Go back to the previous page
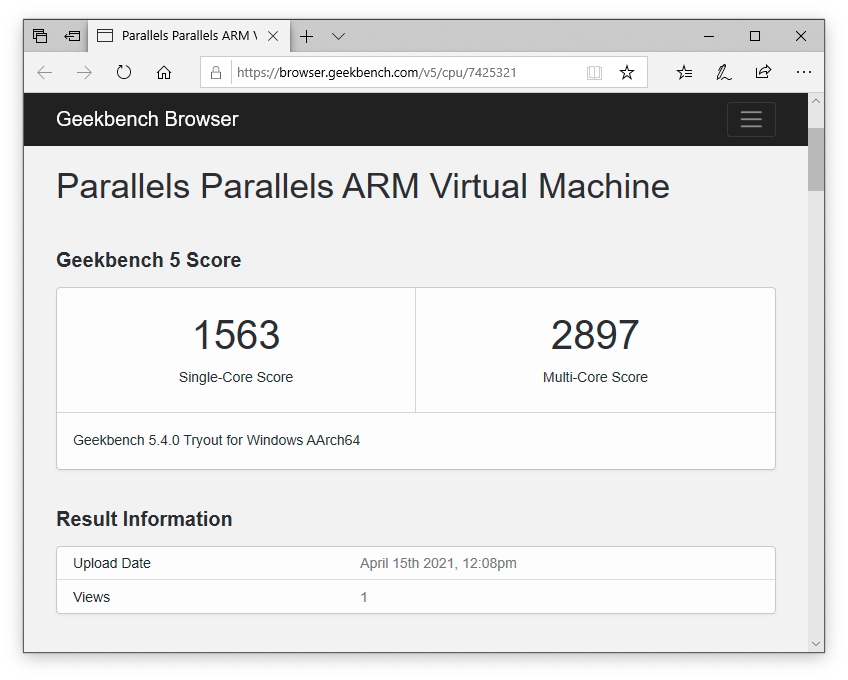 44,72
